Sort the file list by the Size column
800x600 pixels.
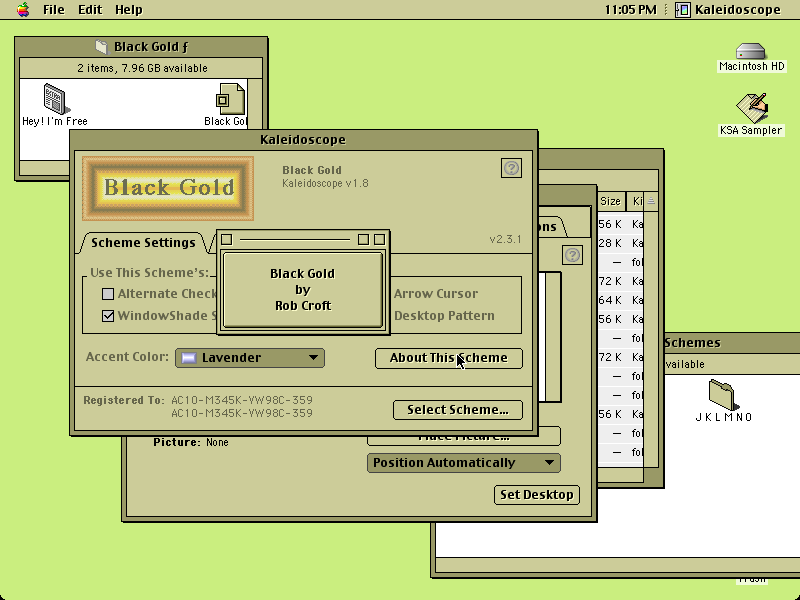pyautogui.click(x=610, y=201)
